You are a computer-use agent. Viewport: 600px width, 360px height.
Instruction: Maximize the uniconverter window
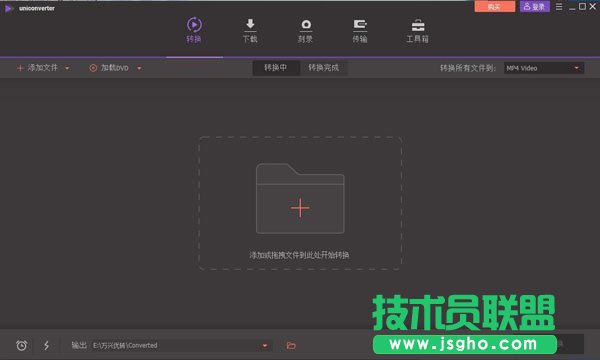[x=582, y=7]
